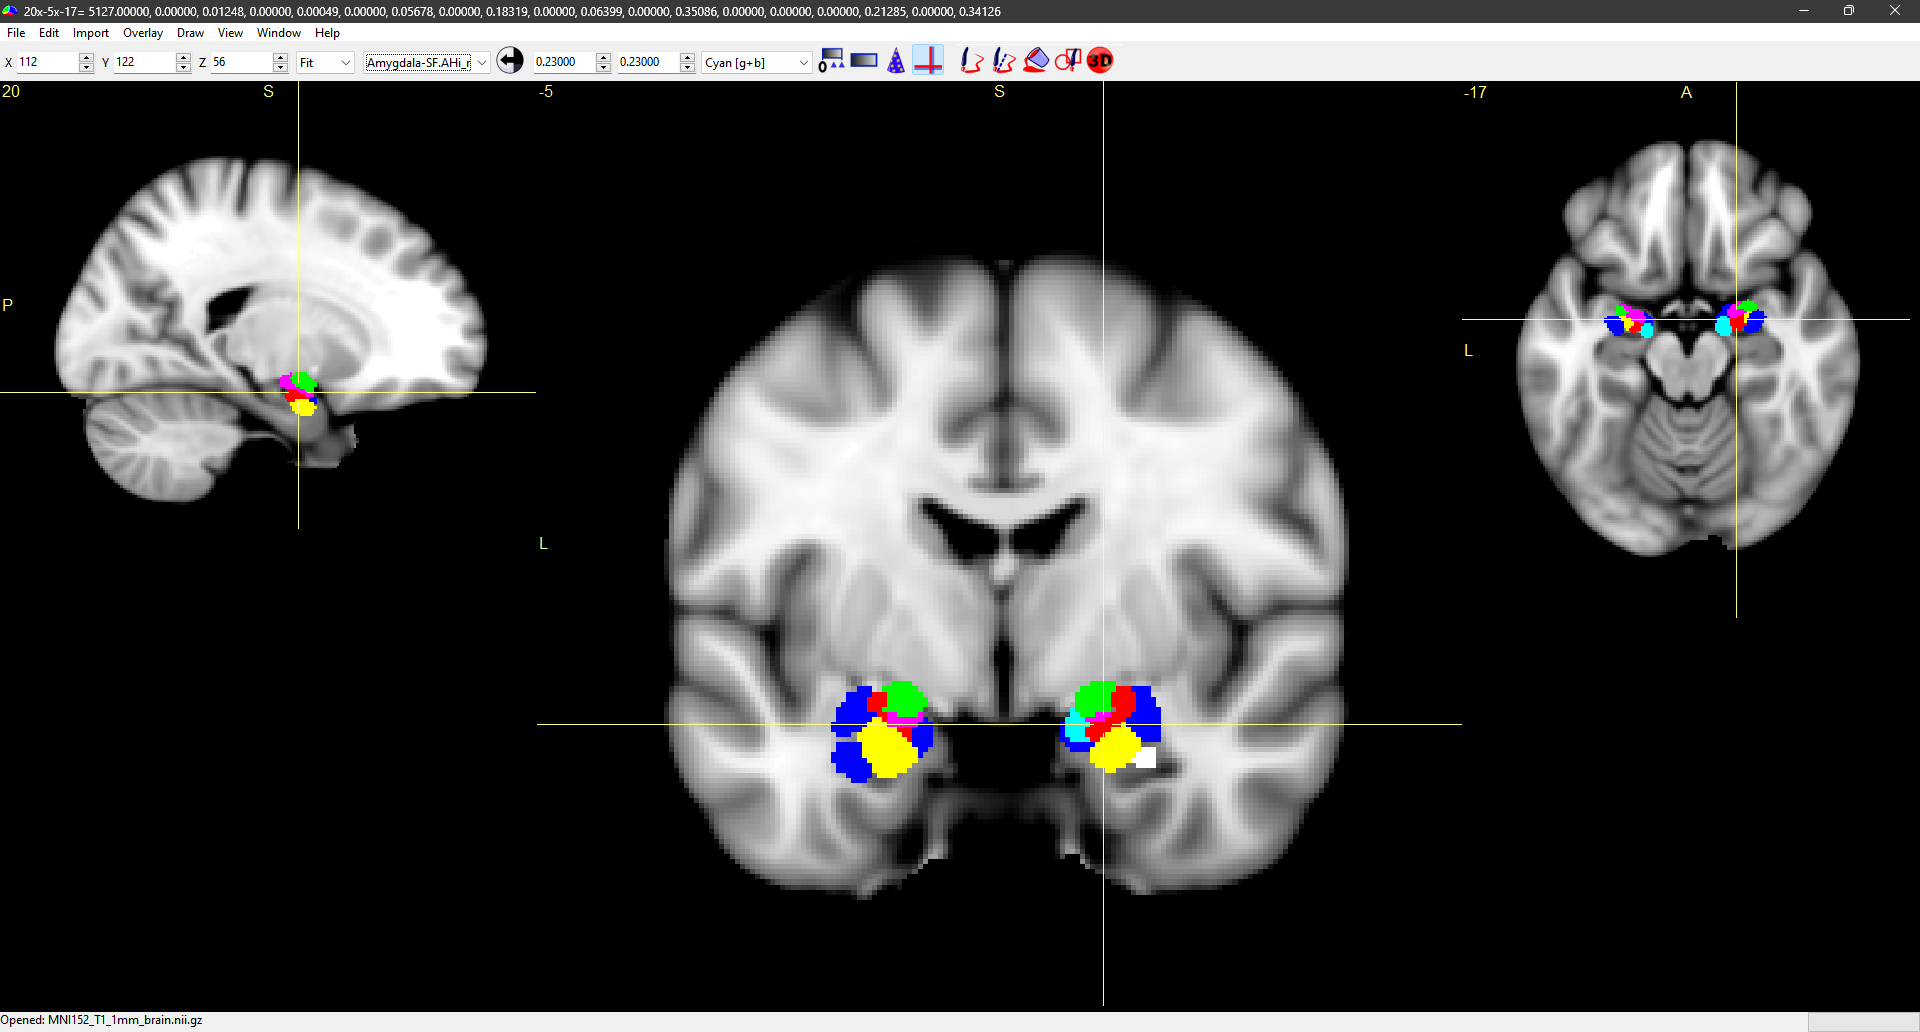
Task: Open the Fit zoom dropdown
Action: click(326, 62)
